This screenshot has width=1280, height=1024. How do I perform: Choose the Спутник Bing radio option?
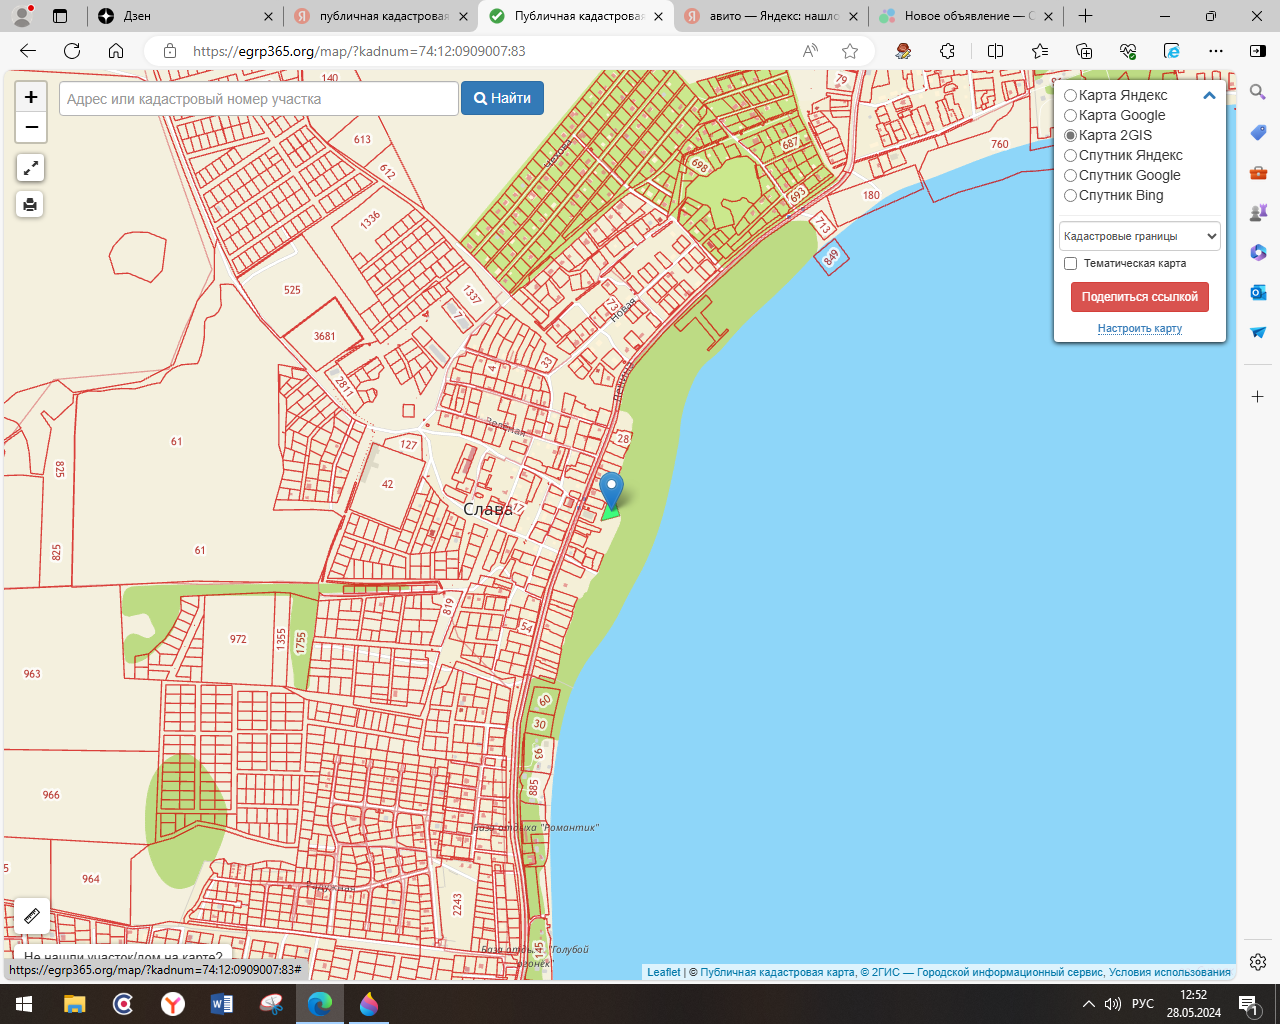coord(1070,196)
